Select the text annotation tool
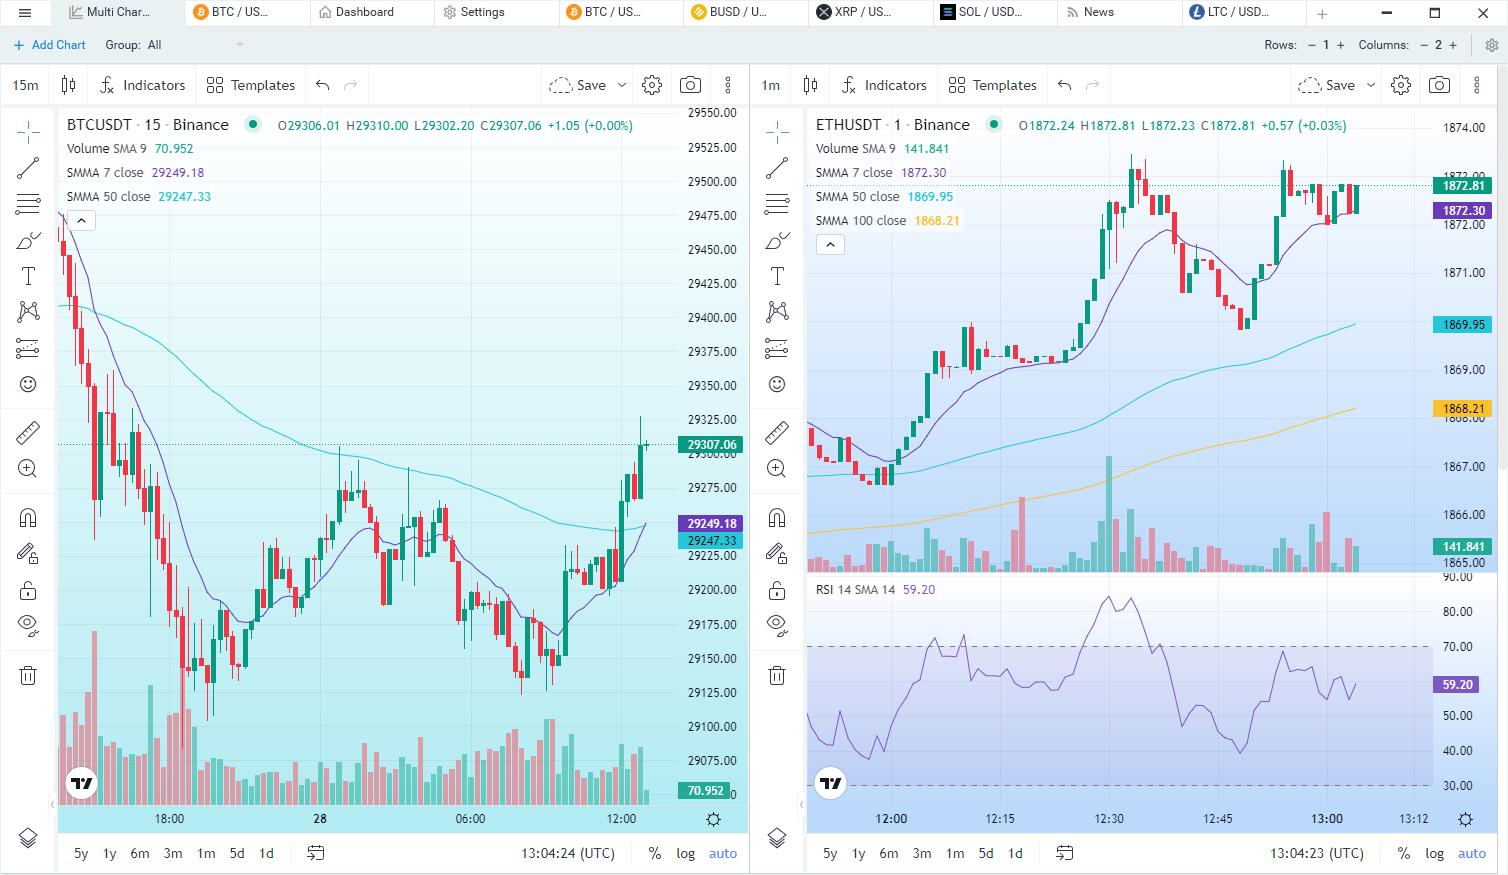Screen dimensions: 1508x875 (x=27, y=276)
